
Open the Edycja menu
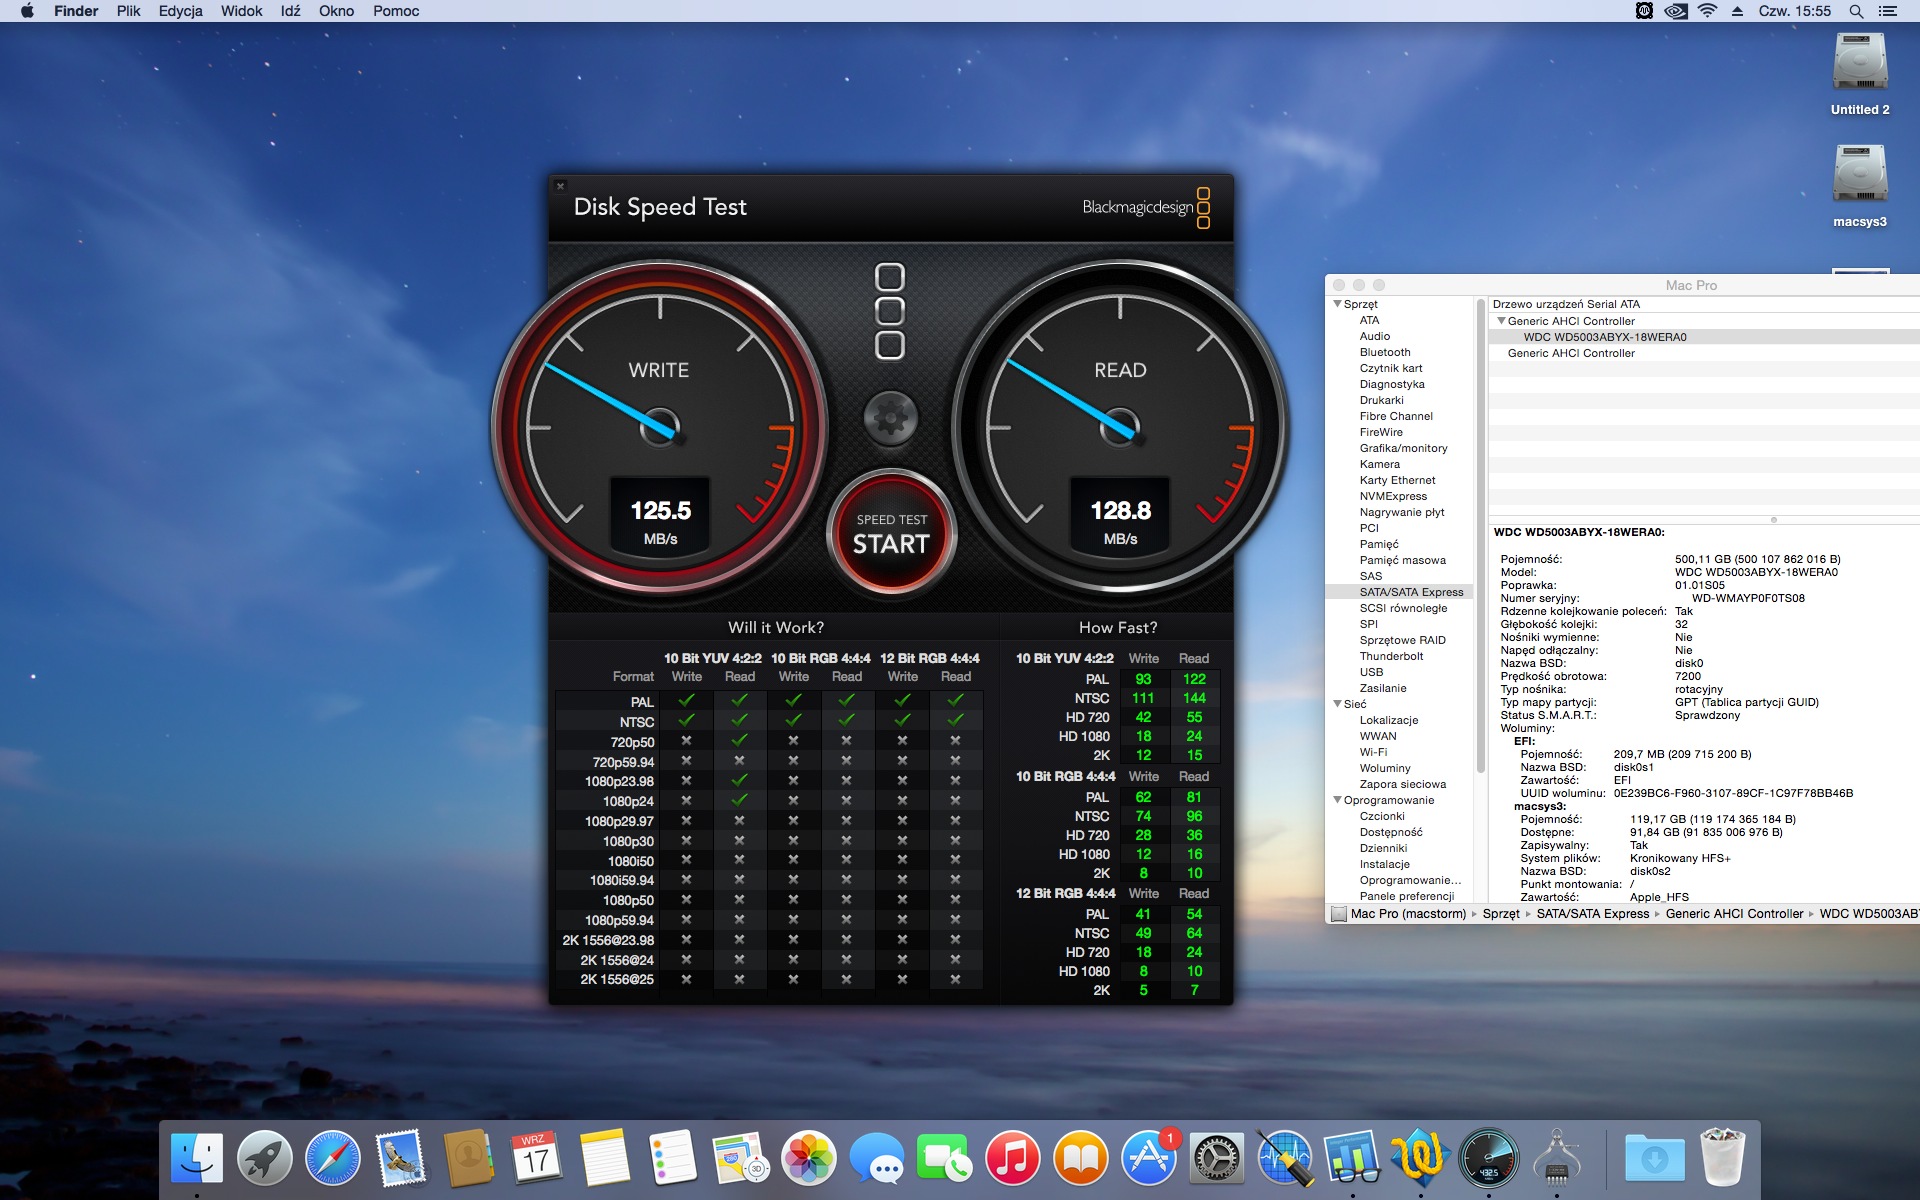point(180,11)
